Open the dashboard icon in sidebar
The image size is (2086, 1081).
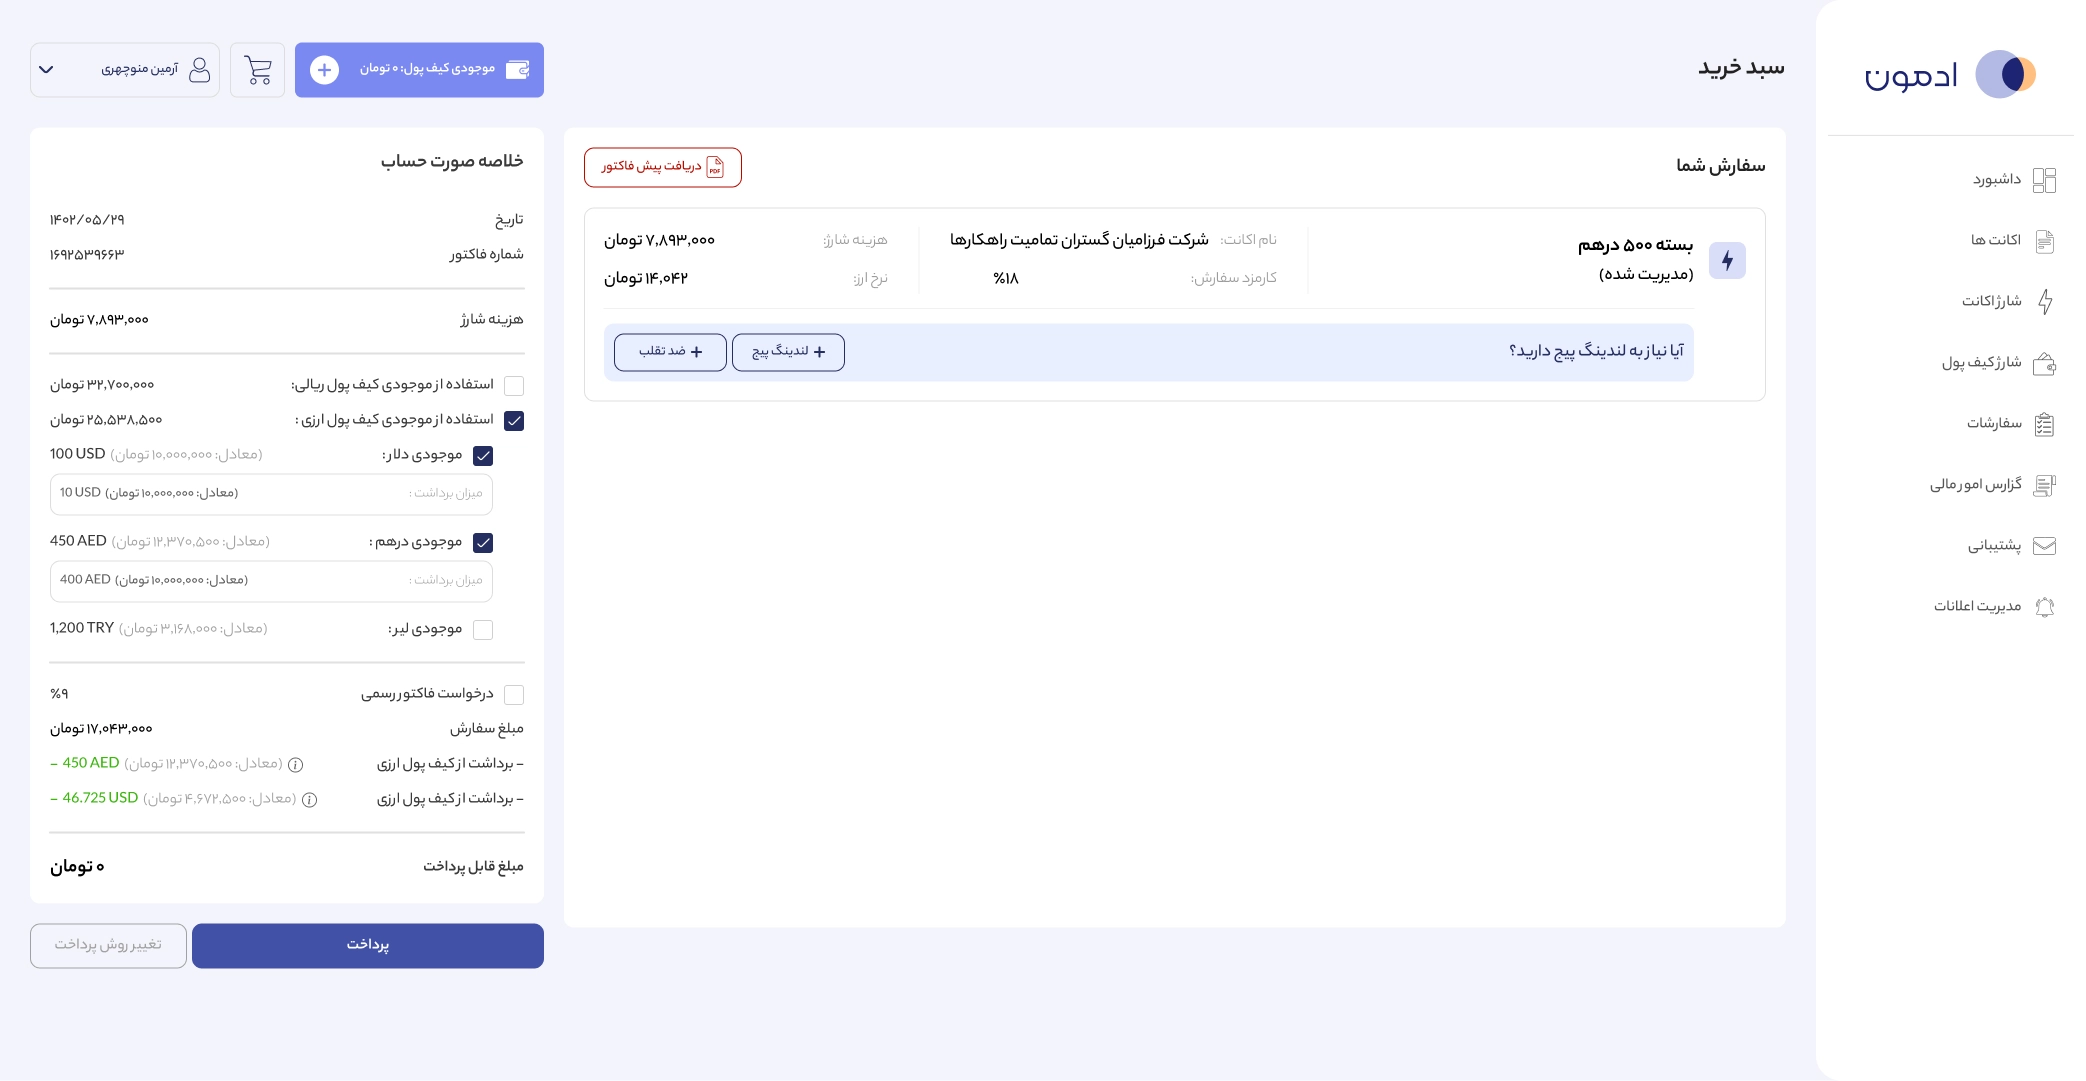pyautogui.click(x=2045, y=180)
